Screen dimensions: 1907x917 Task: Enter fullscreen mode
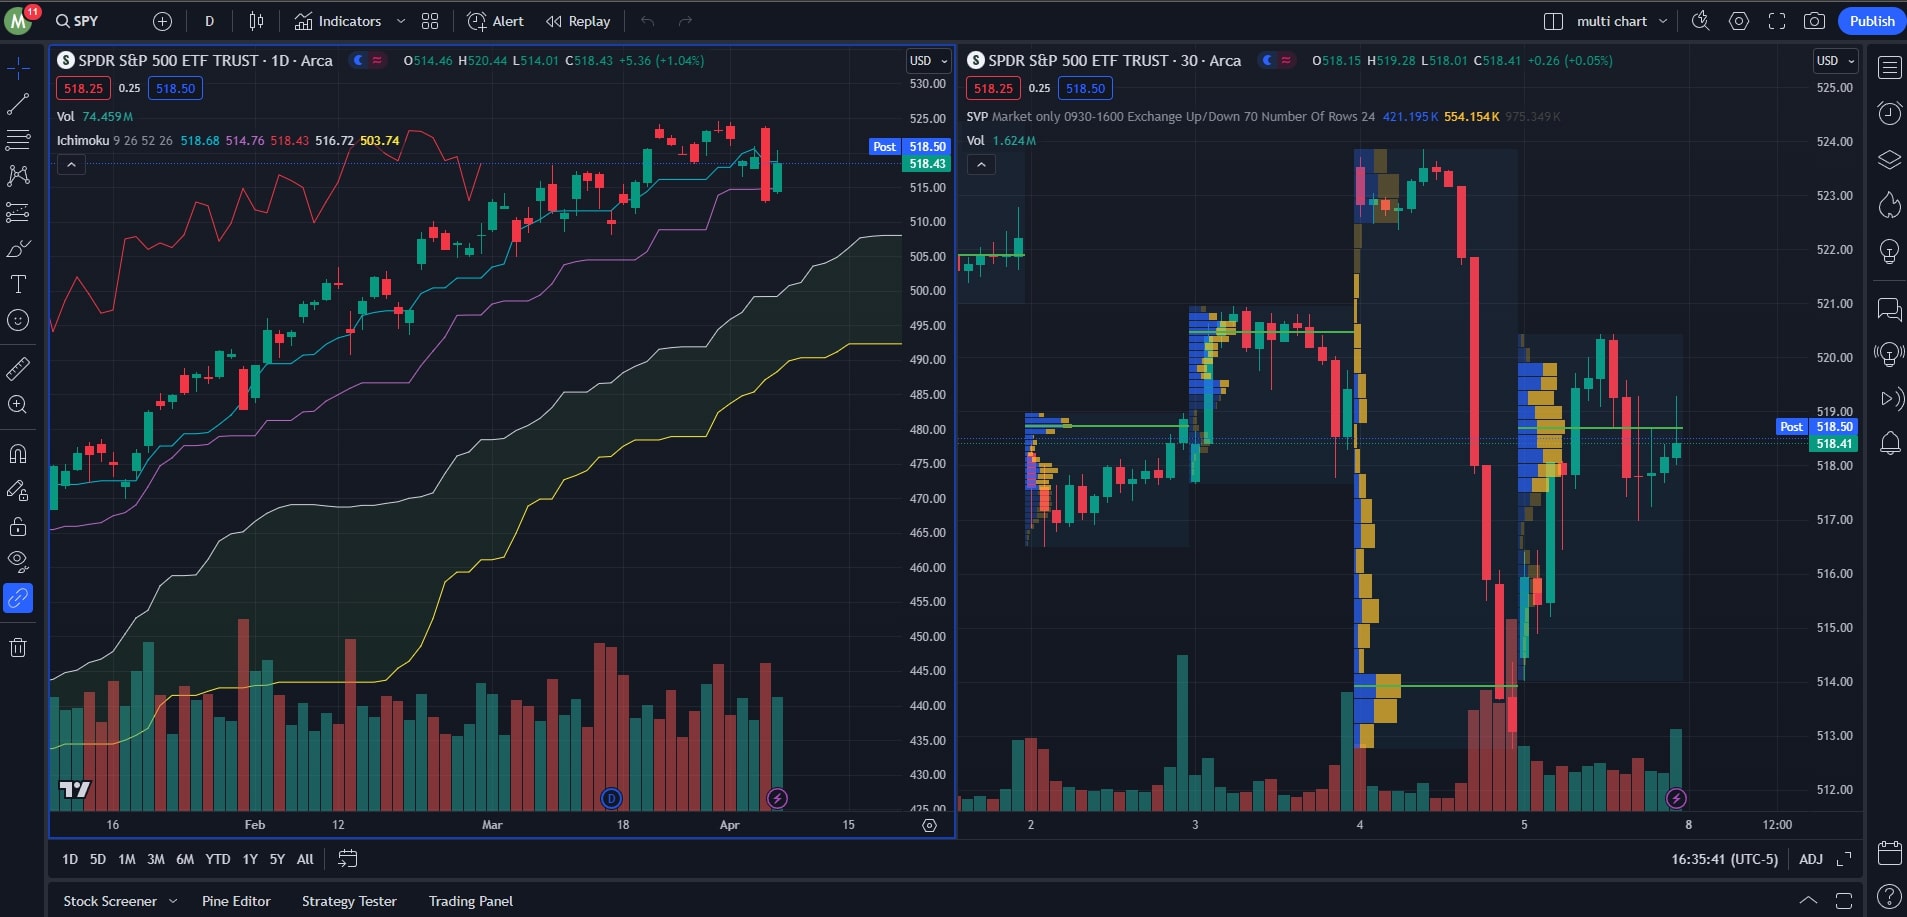coord(1777,21)
